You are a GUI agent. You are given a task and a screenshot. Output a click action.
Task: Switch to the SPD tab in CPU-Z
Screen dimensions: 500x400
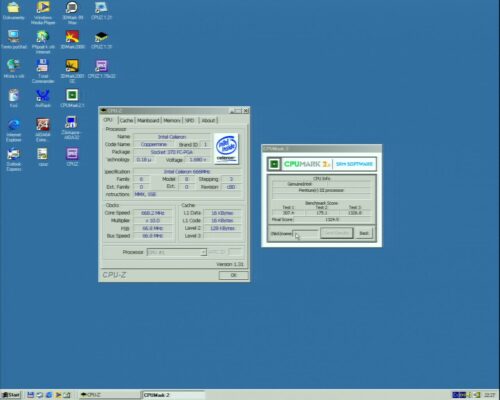[190, 120]
